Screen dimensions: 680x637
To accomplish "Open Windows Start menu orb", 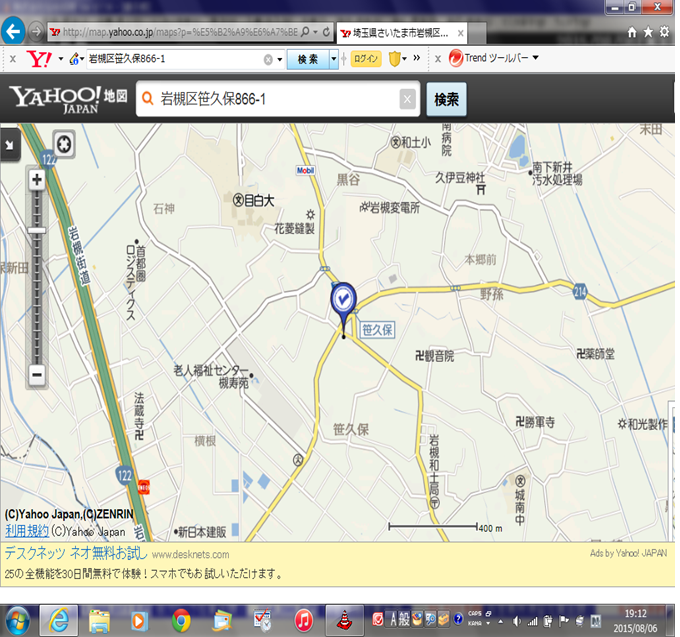I will [17, 621].
